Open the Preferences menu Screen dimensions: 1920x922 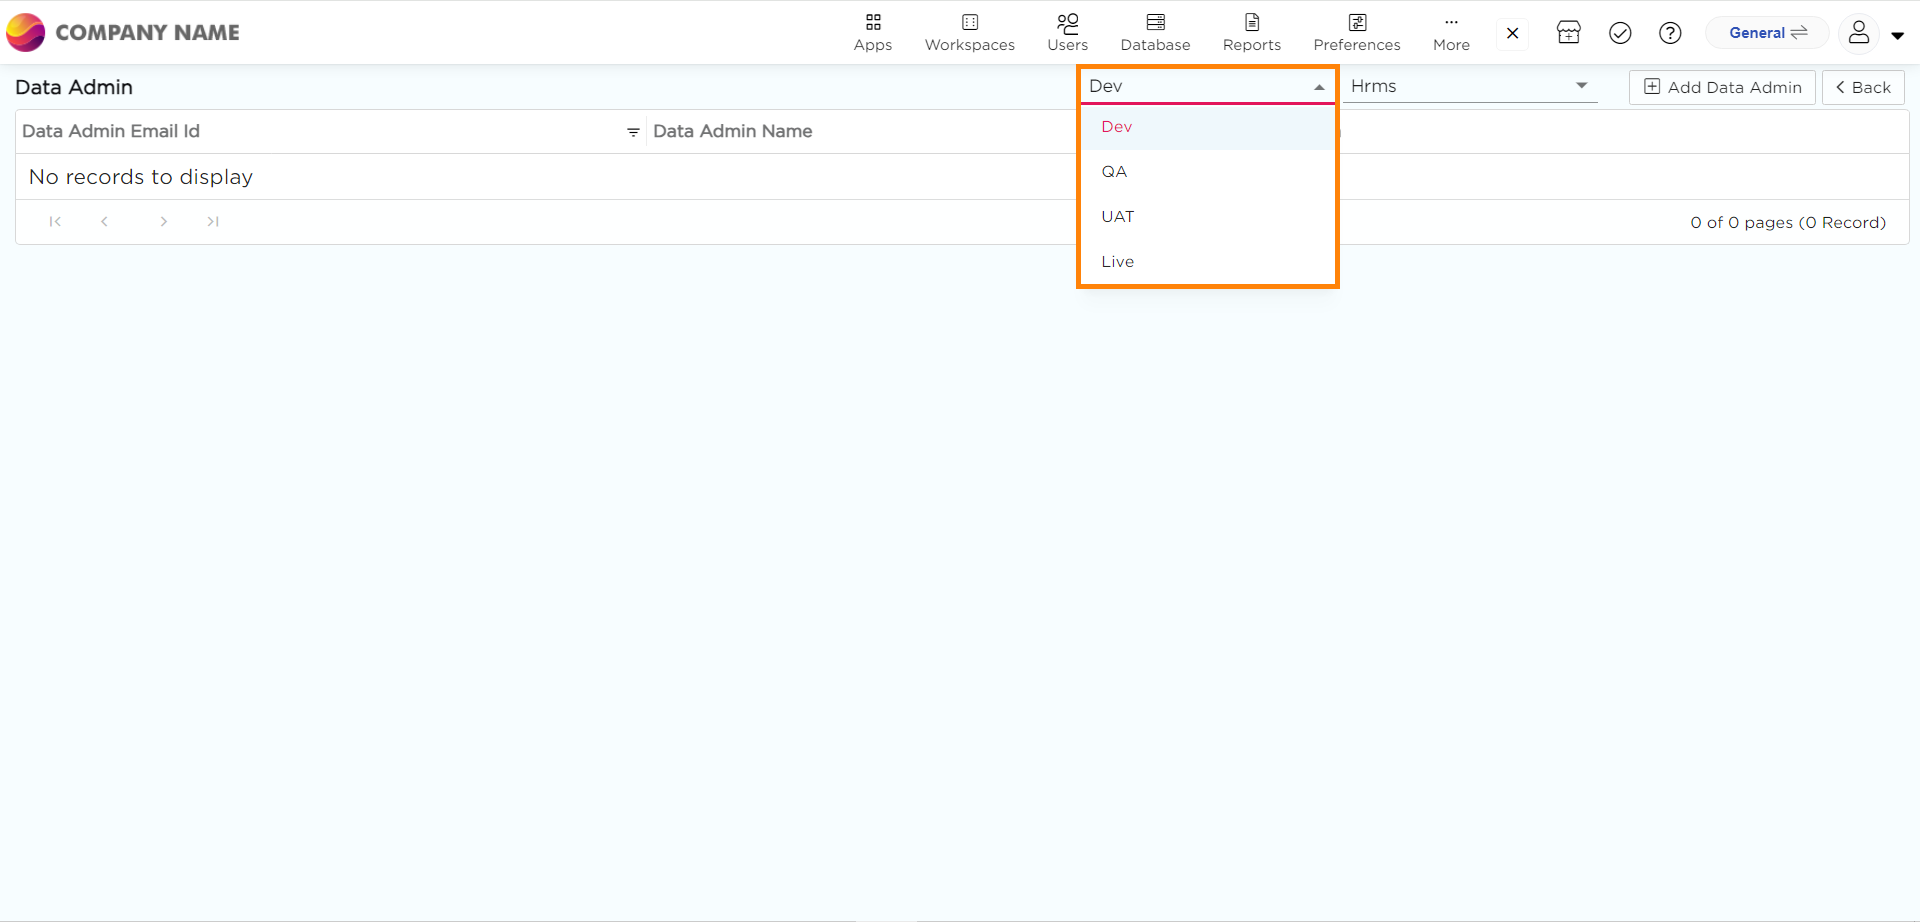pyautogui.click(x=1356, y=32)
